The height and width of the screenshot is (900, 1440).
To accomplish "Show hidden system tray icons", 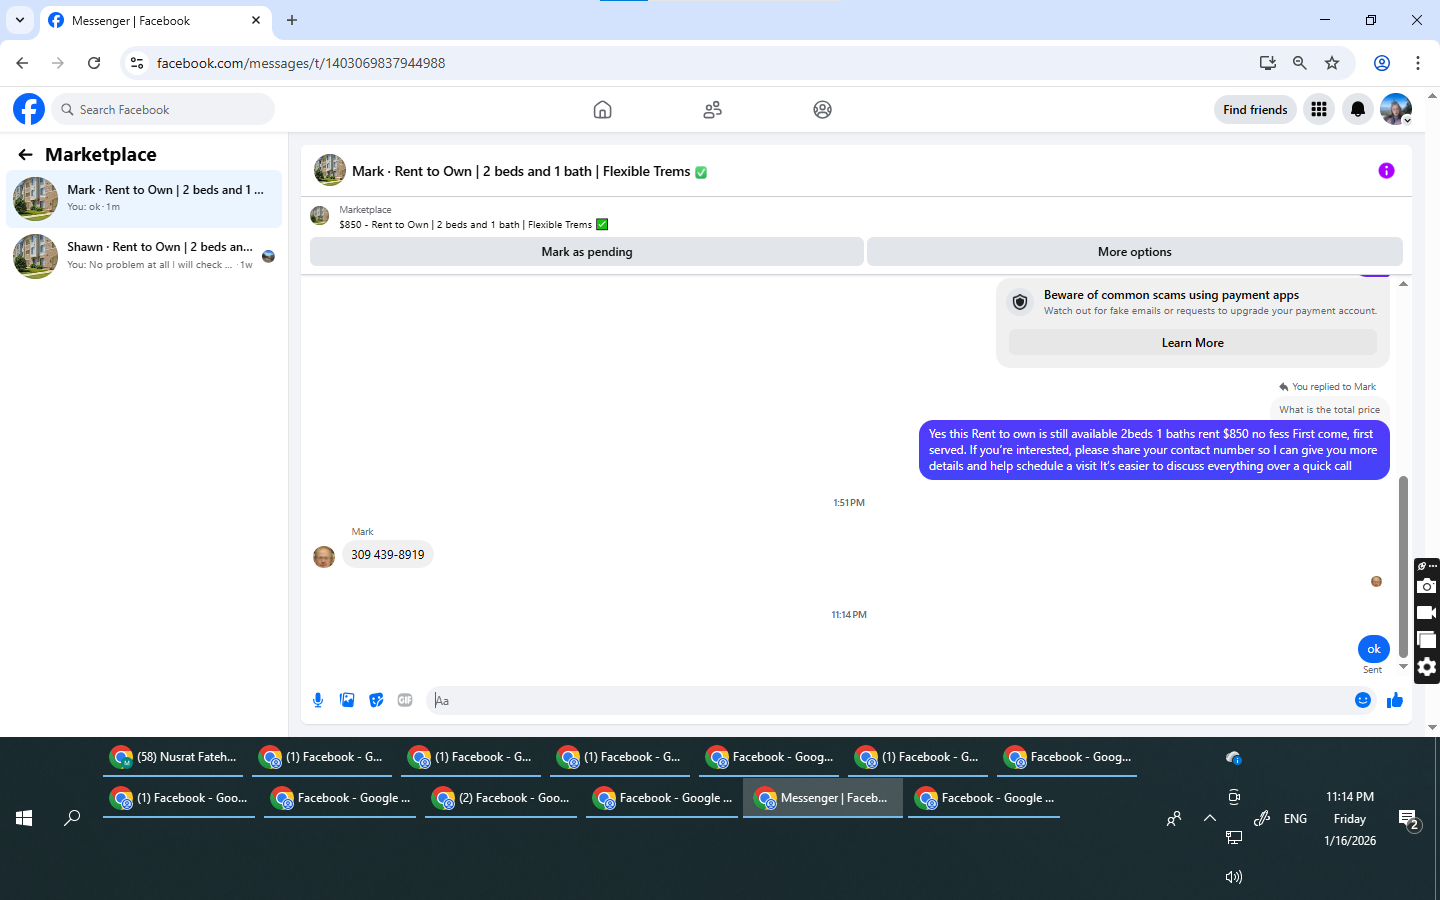I will point(1210,818).
